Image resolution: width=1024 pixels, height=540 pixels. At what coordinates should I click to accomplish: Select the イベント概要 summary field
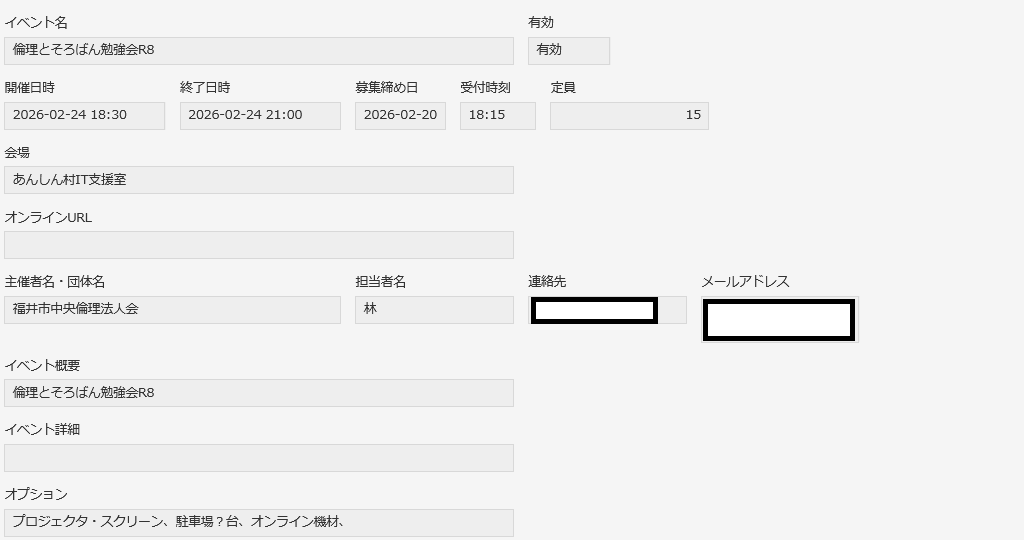click(x=259, y=393)
